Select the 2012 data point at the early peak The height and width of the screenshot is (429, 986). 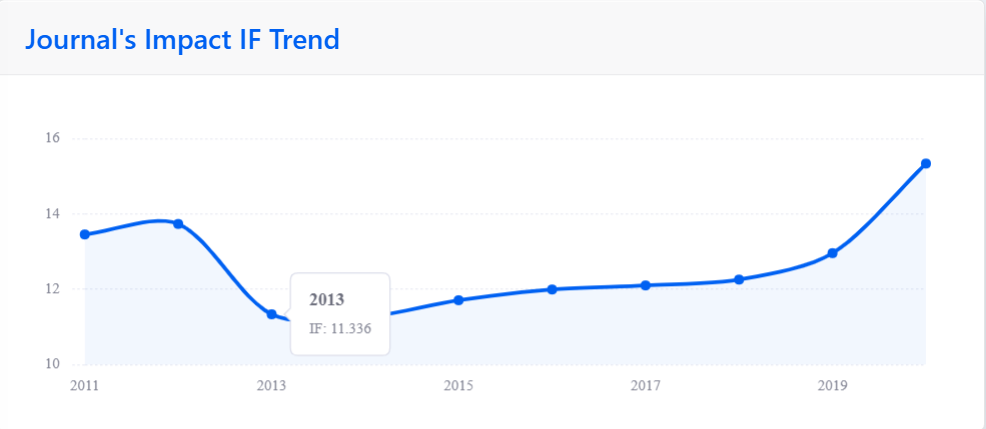click(x=178, y=224)
